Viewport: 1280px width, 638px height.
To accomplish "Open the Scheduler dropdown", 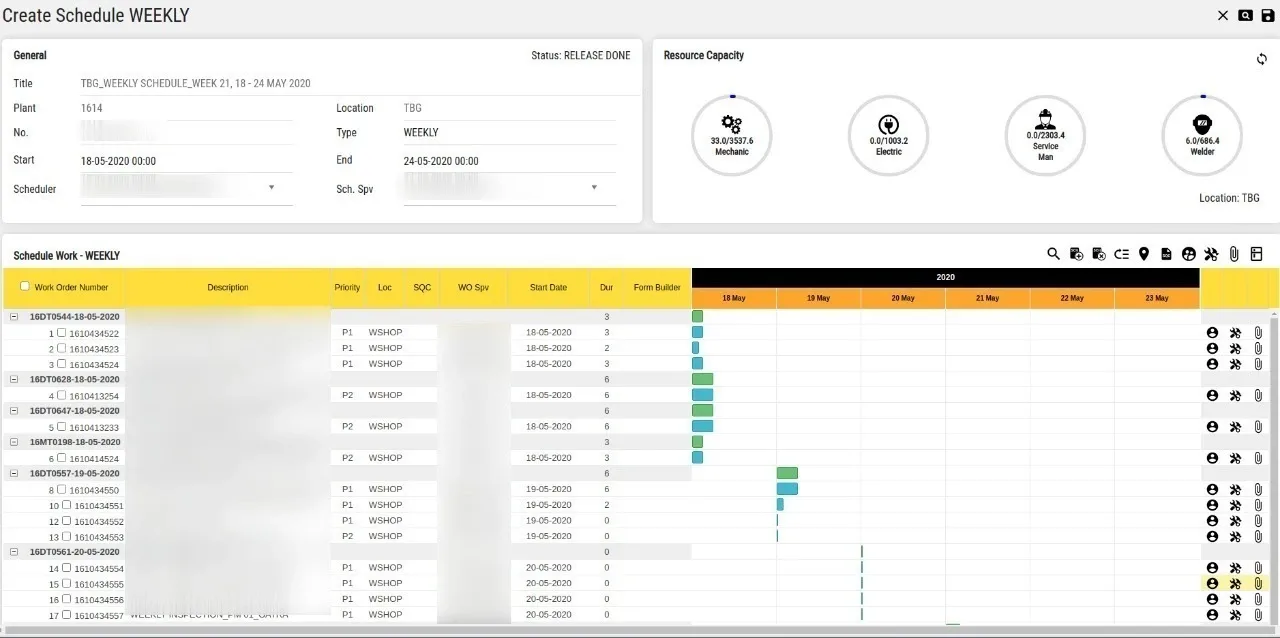I will pos(272,187).
